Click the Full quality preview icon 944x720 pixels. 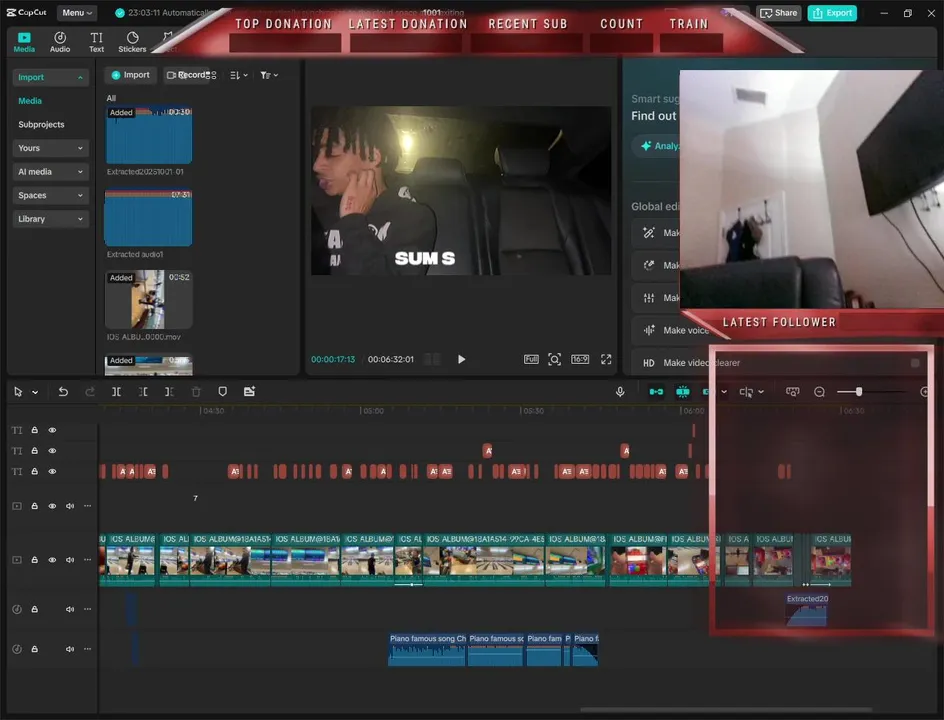531,359
